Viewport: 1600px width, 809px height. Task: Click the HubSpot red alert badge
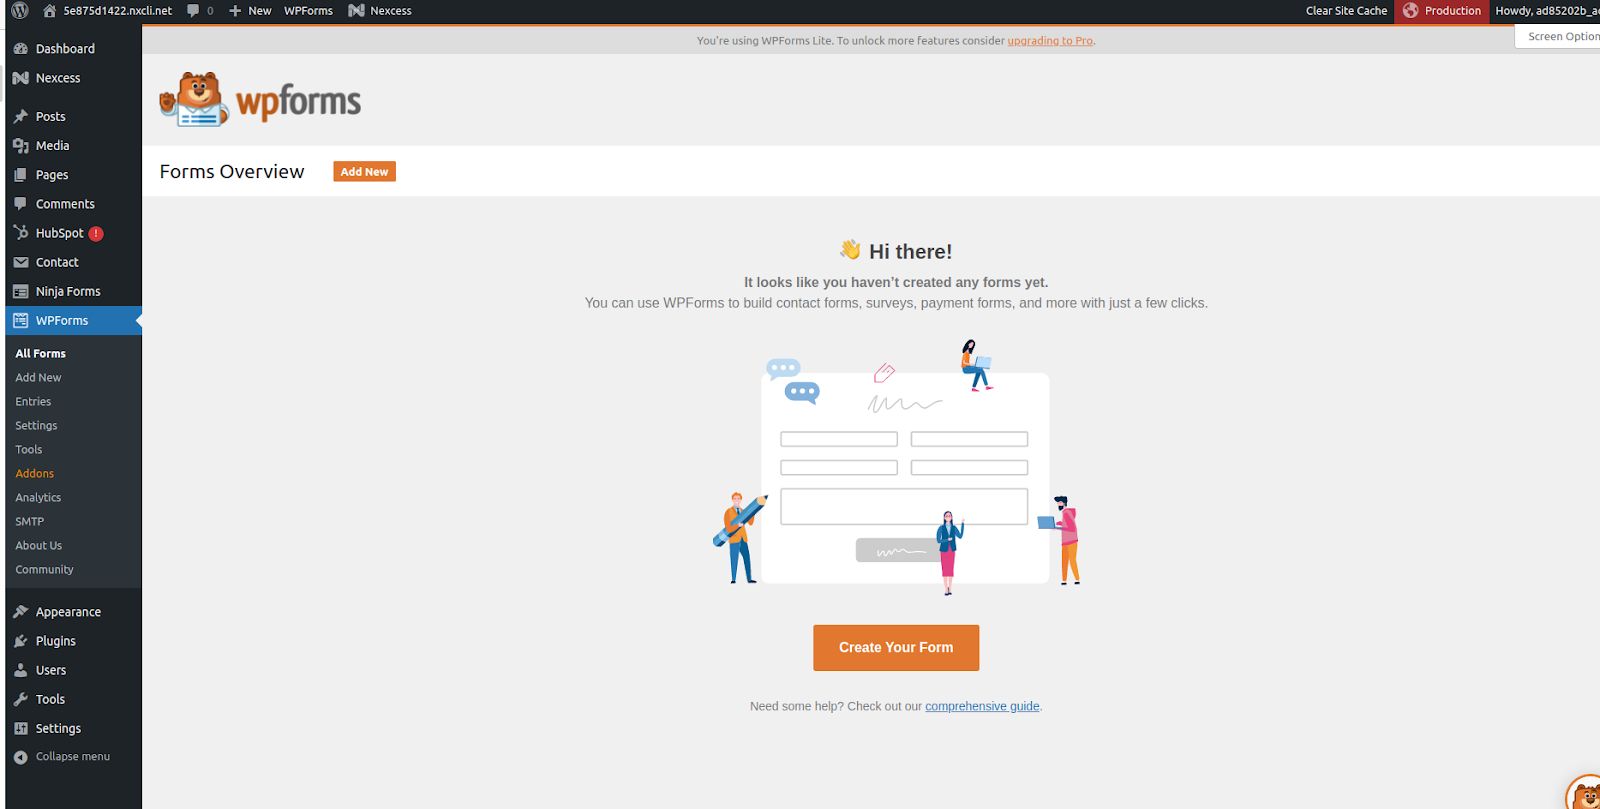(96, 234)
